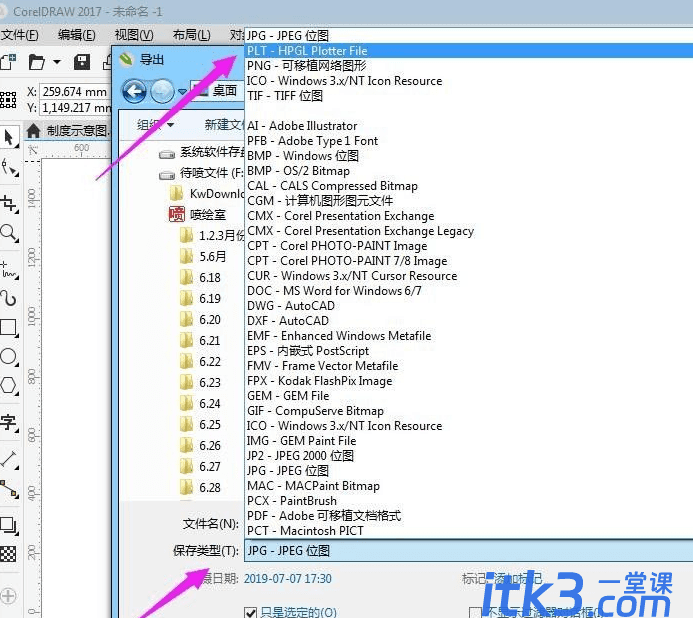The width and height of the screenshot is (693, 618).
Task: Select the Crop tool
Action: pyautogui.click(x=9, y=204)
